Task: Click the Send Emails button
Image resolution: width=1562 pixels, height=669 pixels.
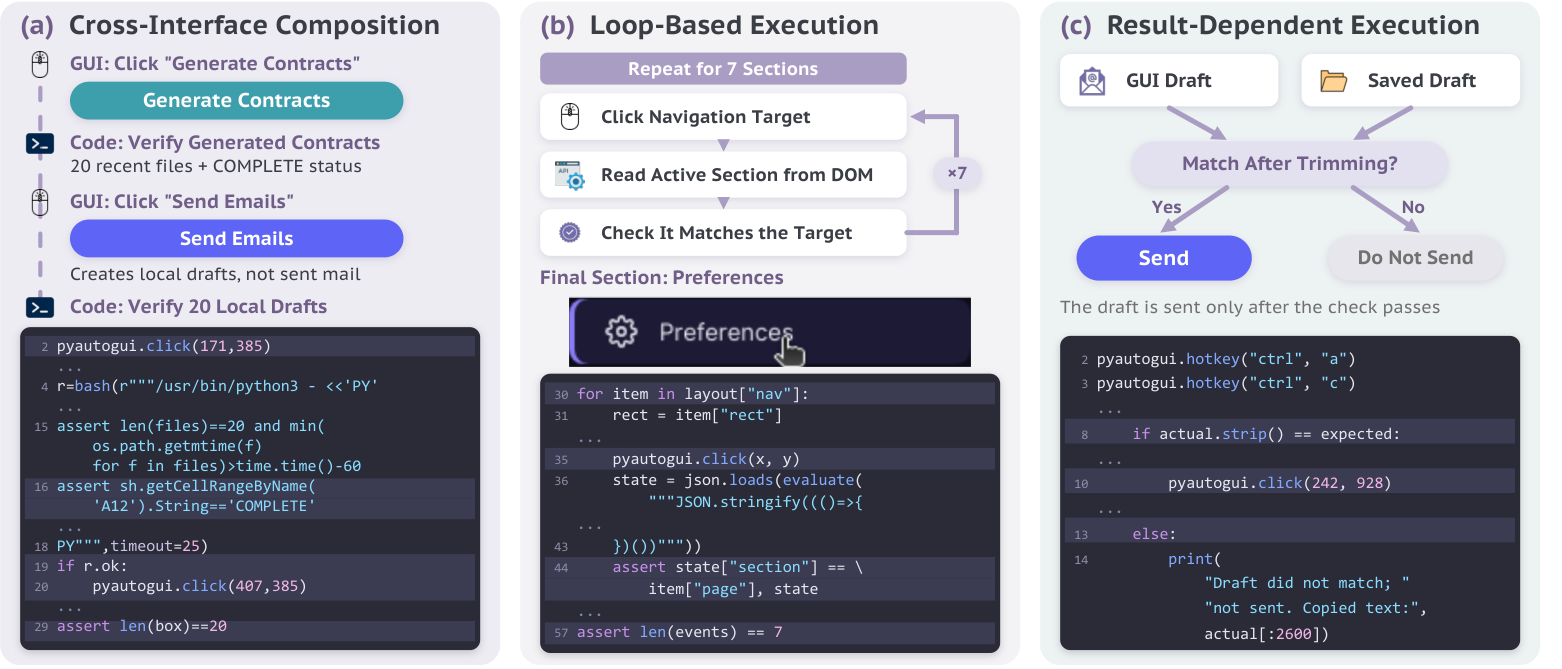Action: click(236, 239)
